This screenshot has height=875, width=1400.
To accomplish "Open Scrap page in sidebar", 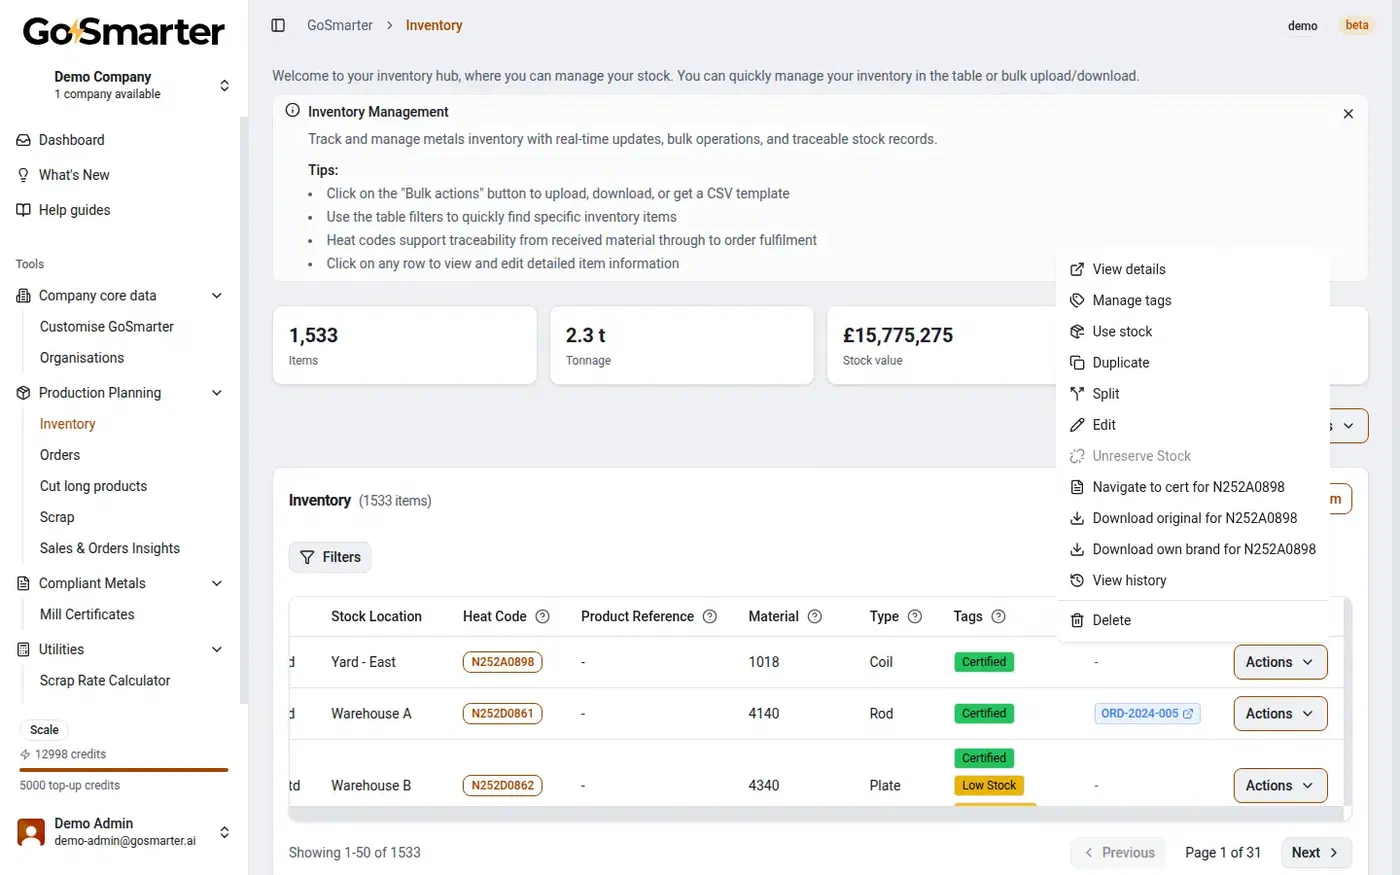I will [x=57, y=517].
